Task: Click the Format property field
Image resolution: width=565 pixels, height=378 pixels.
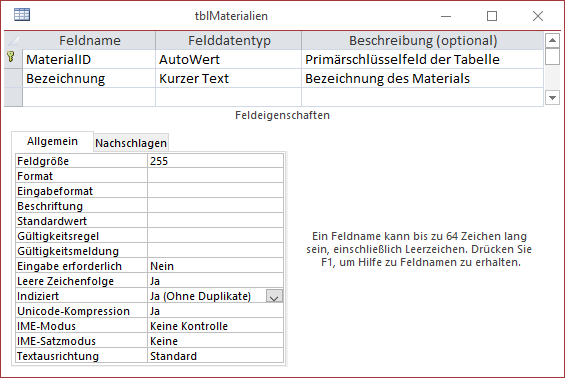Action: coord(215,176)
